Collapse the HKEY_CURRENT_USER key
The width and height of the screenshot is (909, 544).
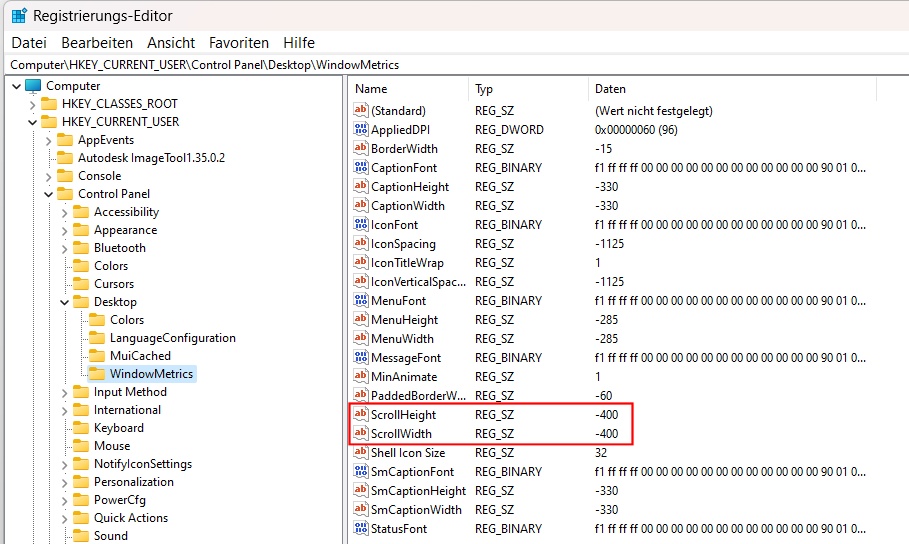pos(32,122)
